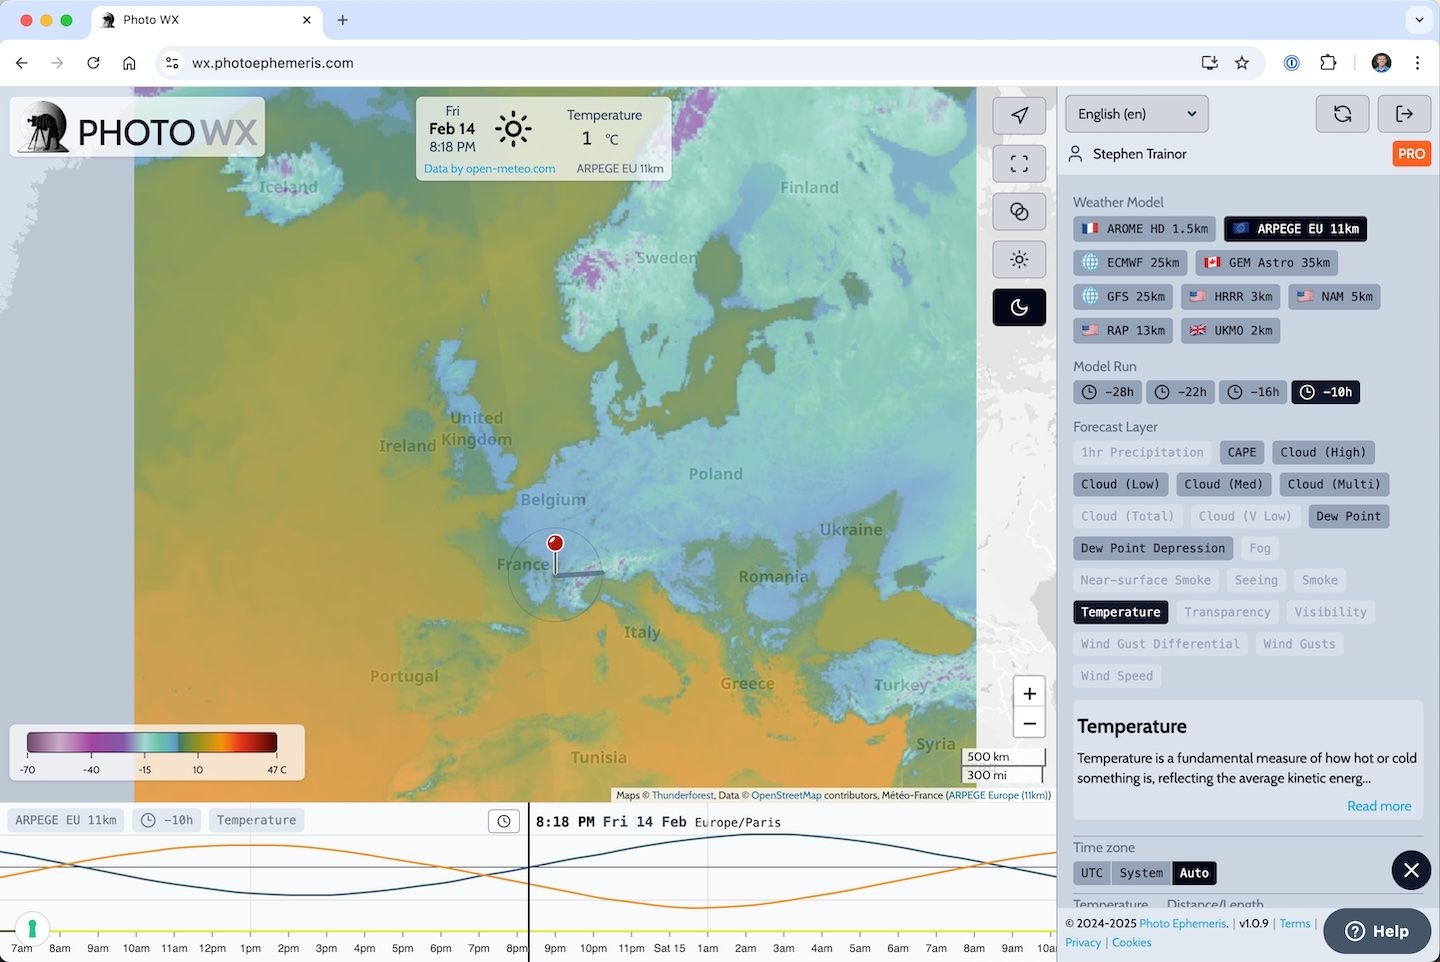Switch time zone setting to UTC

(x=1091, y=872)
